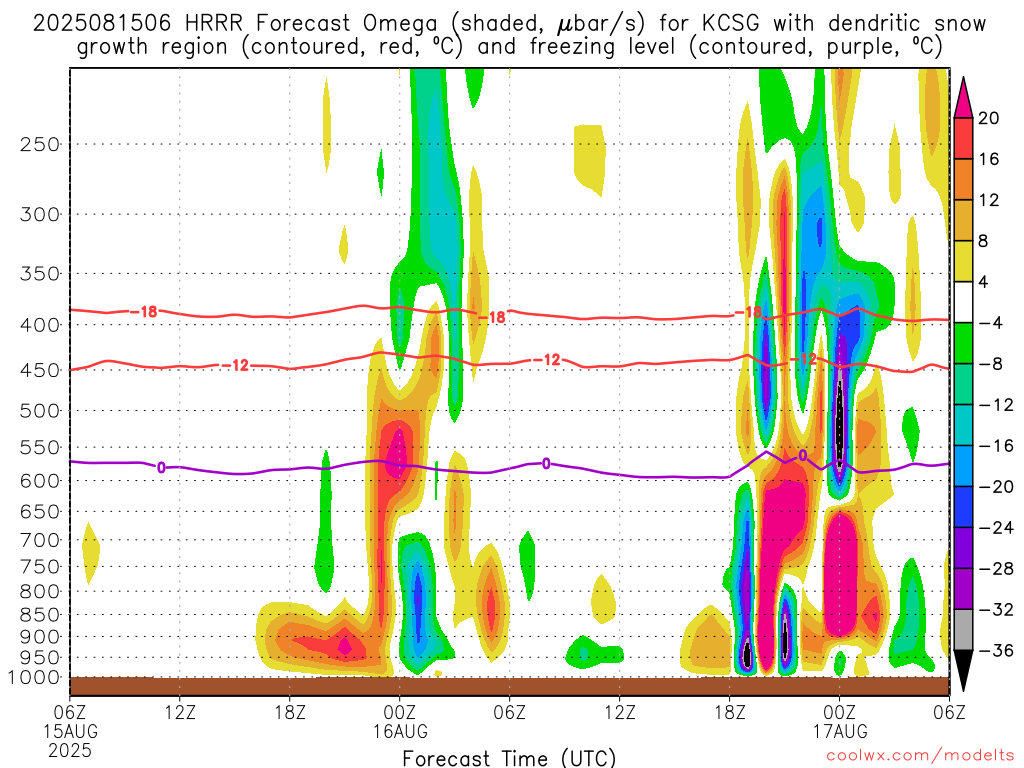The width and height of the screenshot is (1024, 768).
Task: Click the 12 color bar label
Action: click(989, 200)
